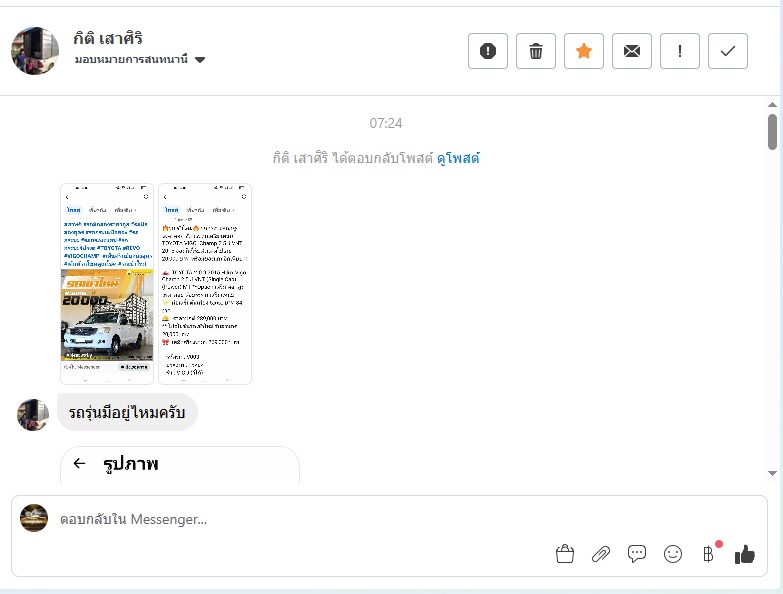
Task: Delete conversation with trash can icon
Action: point(536,51)
